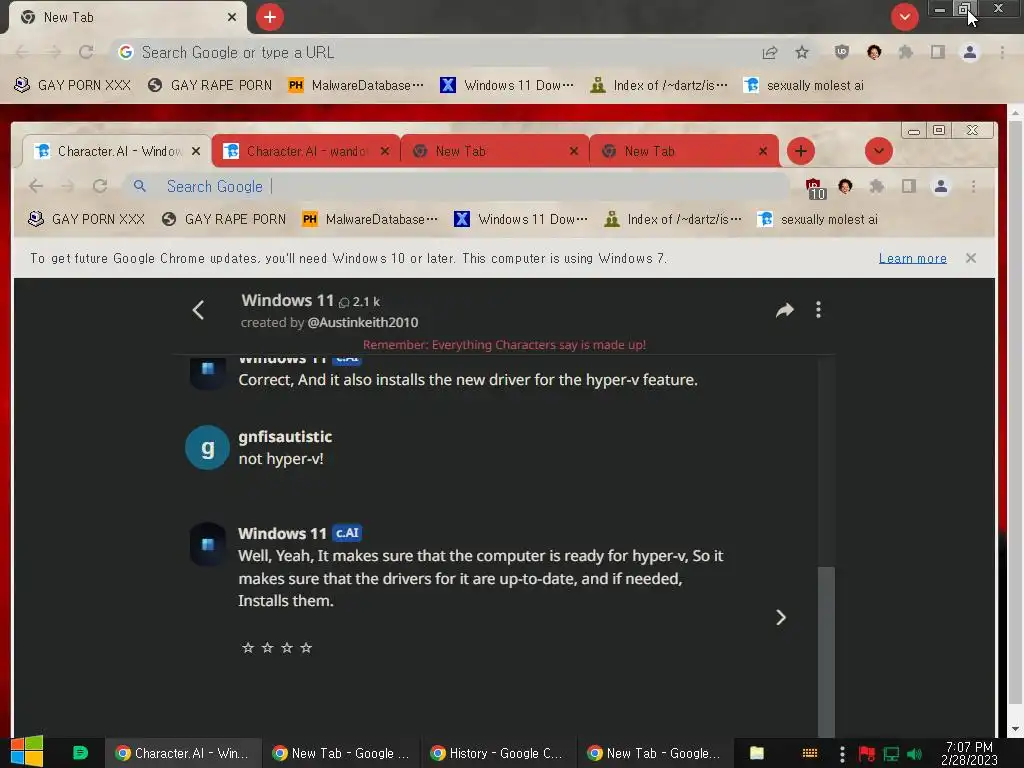Rate the reply three stars
The image size is (1024, 768).
point(287,648)
